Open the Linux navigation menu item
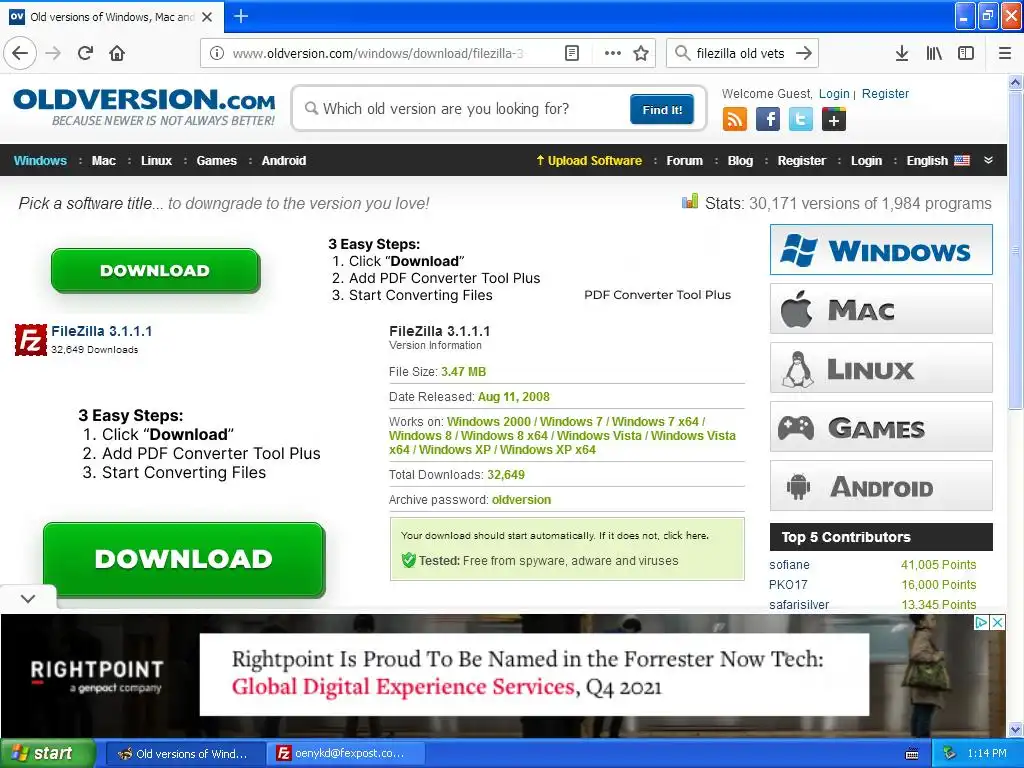Viewport: 1024px width, 768px height. (x=157, y=161)
